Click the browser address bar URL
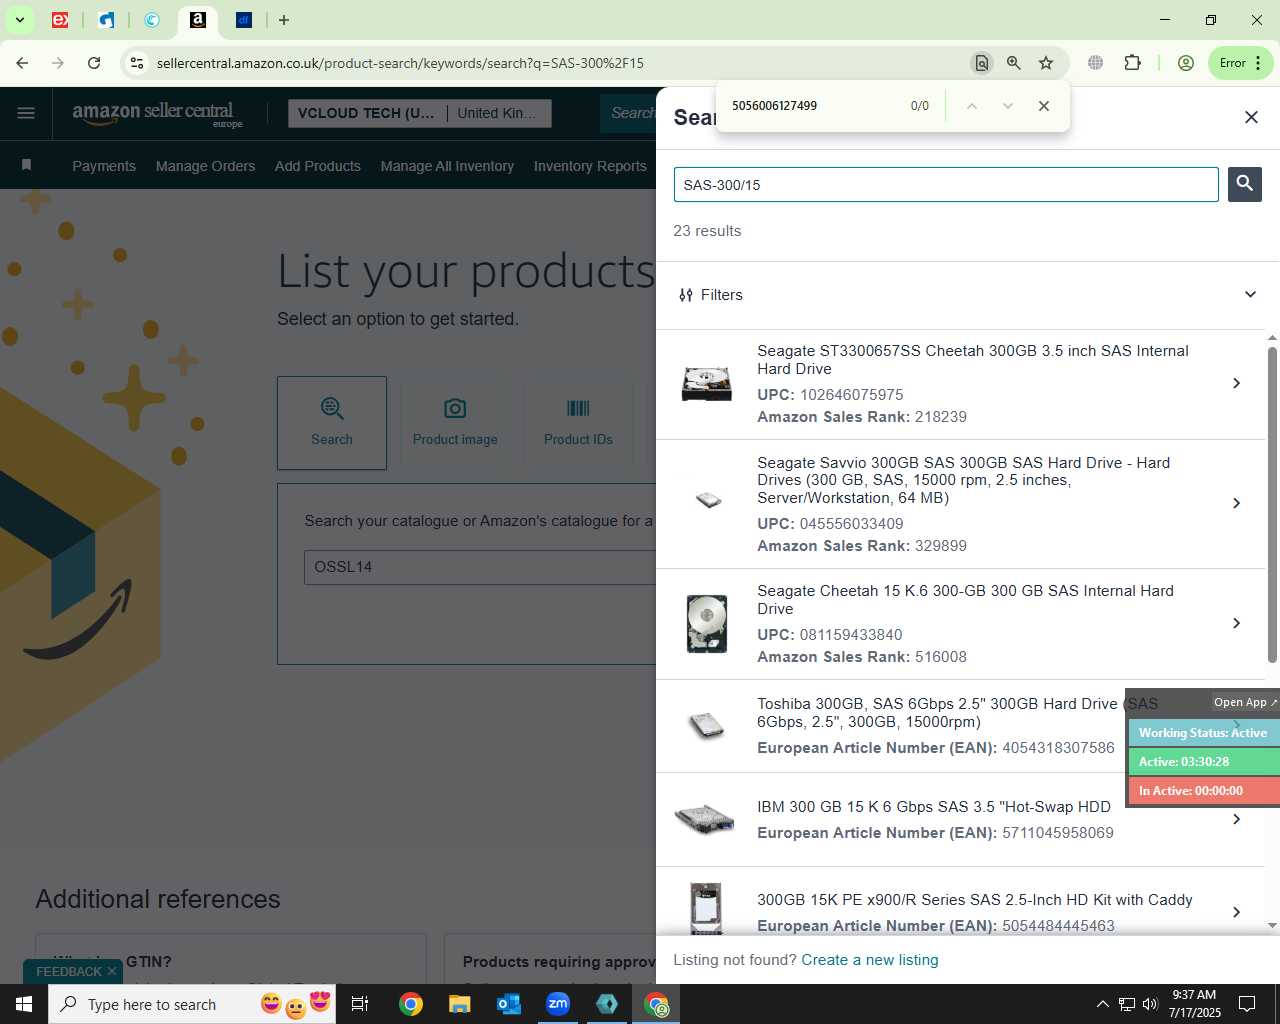 [x=400, y=63]
